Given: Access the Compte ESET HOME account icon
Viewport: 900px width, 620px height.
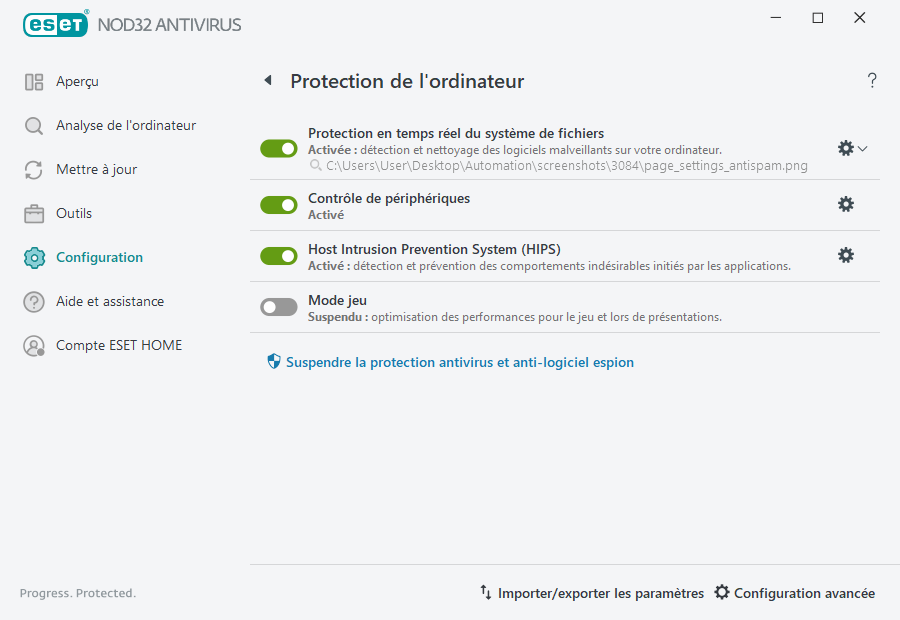Looking at the screenshot, I should [x=33, y=345].
